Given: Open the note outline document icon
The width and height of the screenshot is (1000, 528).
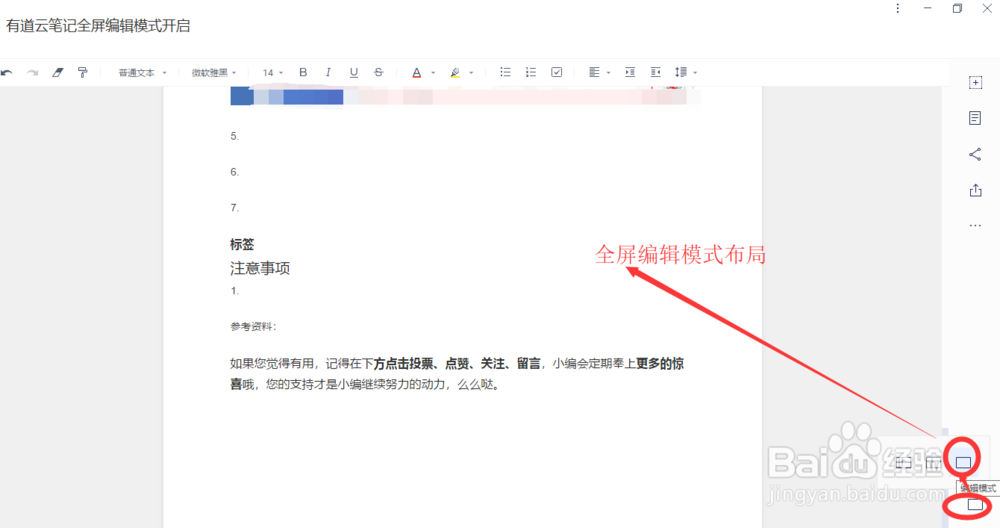Looking at the screenshot, I should [975, 118].
